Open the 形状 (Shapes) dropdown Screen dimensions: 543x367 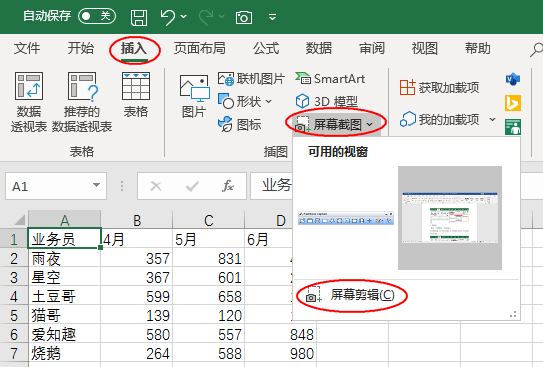coord(245,101)
